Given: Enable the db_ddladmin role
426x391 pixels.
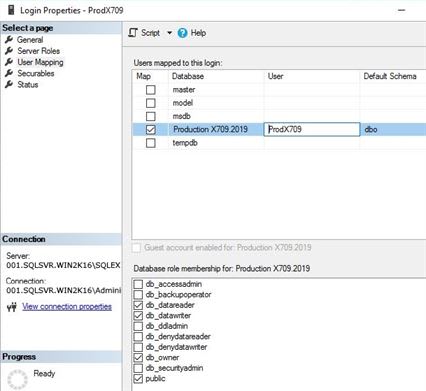Looking at the screenshot, I should [138, 326].
